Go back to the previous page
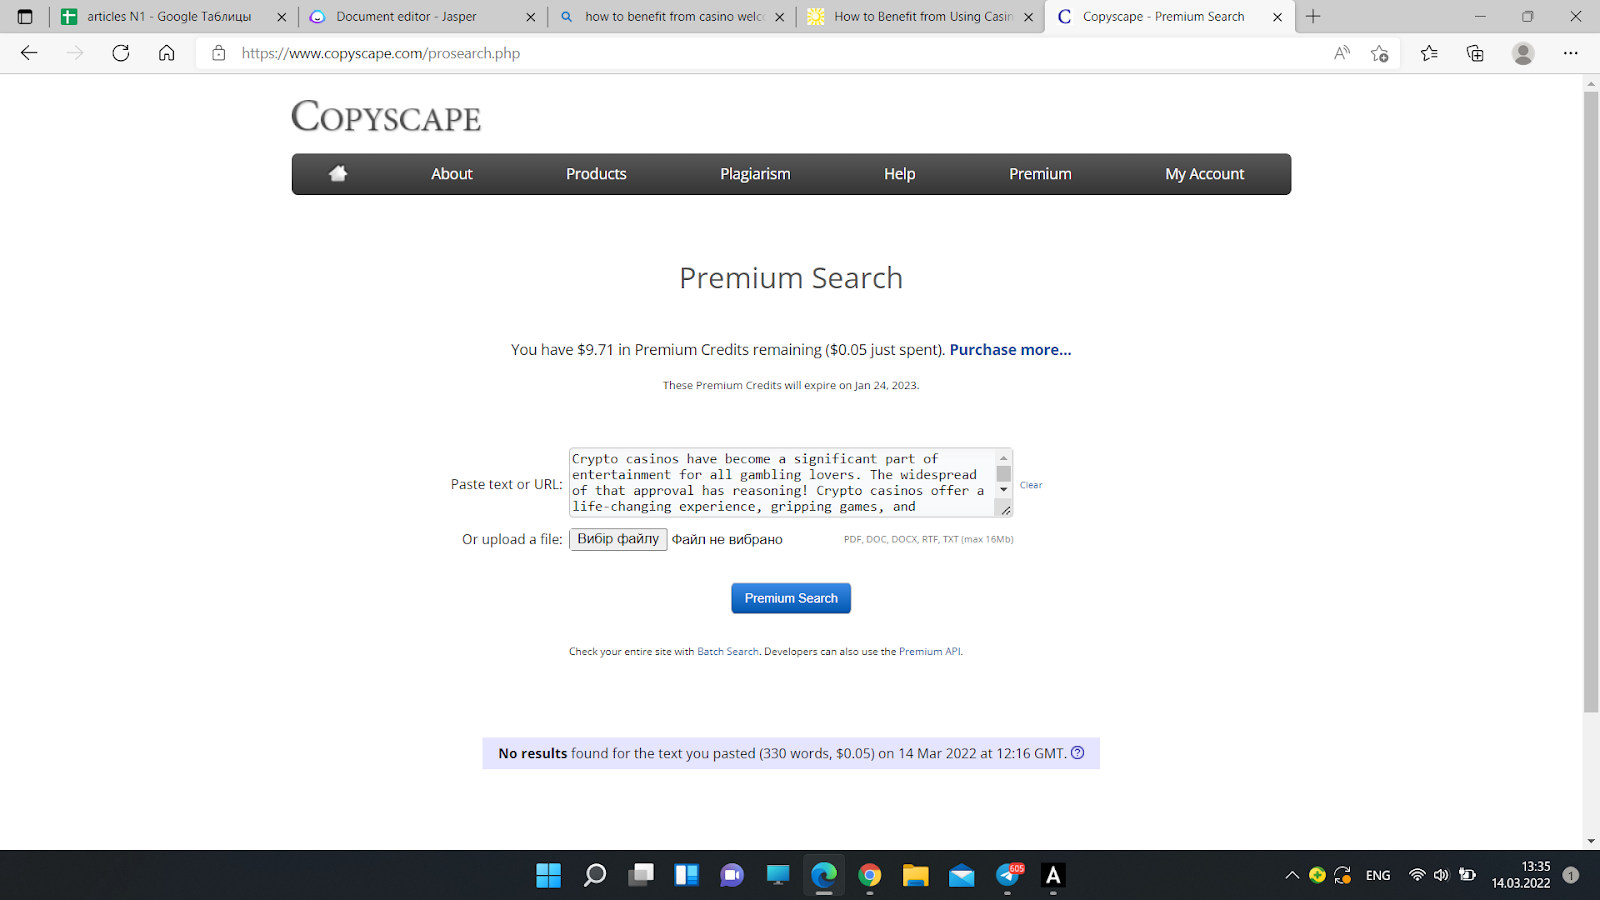Viewport: 1600px width, 900px height. [x=29, y=53]
